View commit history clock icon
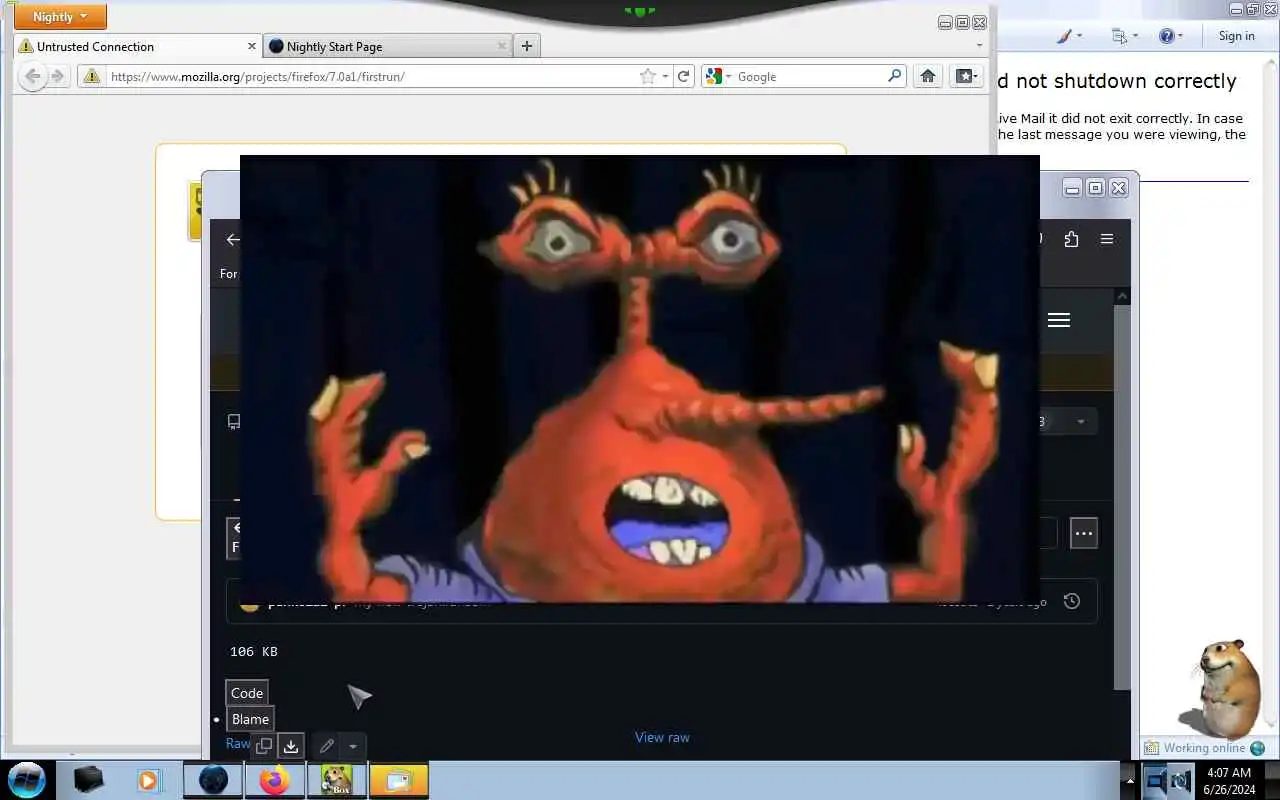The height and width of the screenshot is (800, 1280). click(x=1071, y=601)
